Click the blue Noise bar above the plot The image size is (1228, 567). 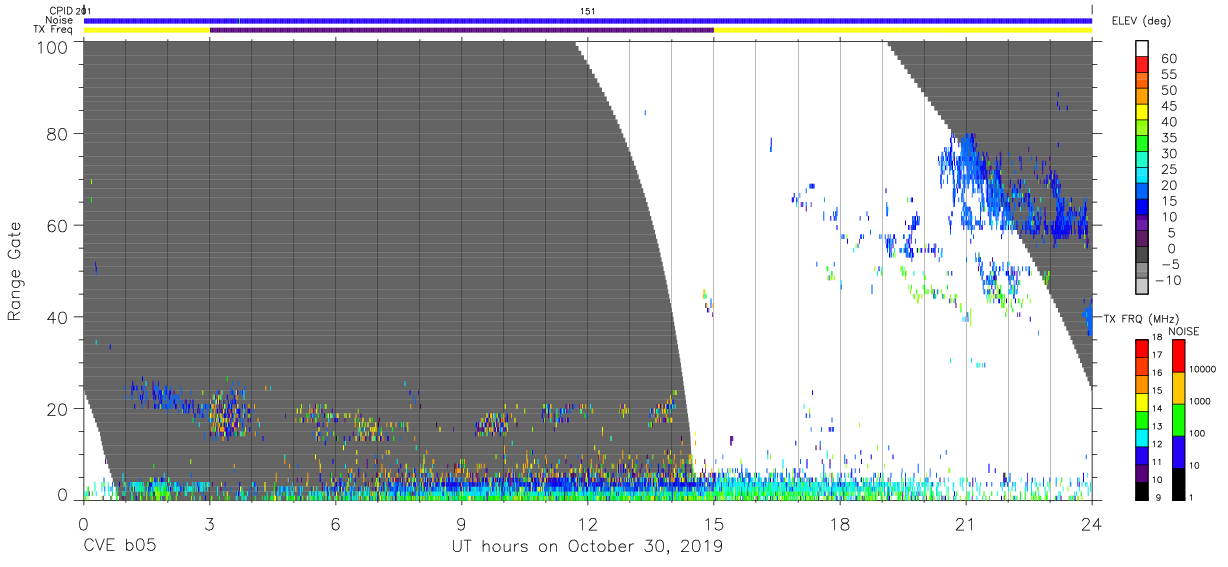588,20
